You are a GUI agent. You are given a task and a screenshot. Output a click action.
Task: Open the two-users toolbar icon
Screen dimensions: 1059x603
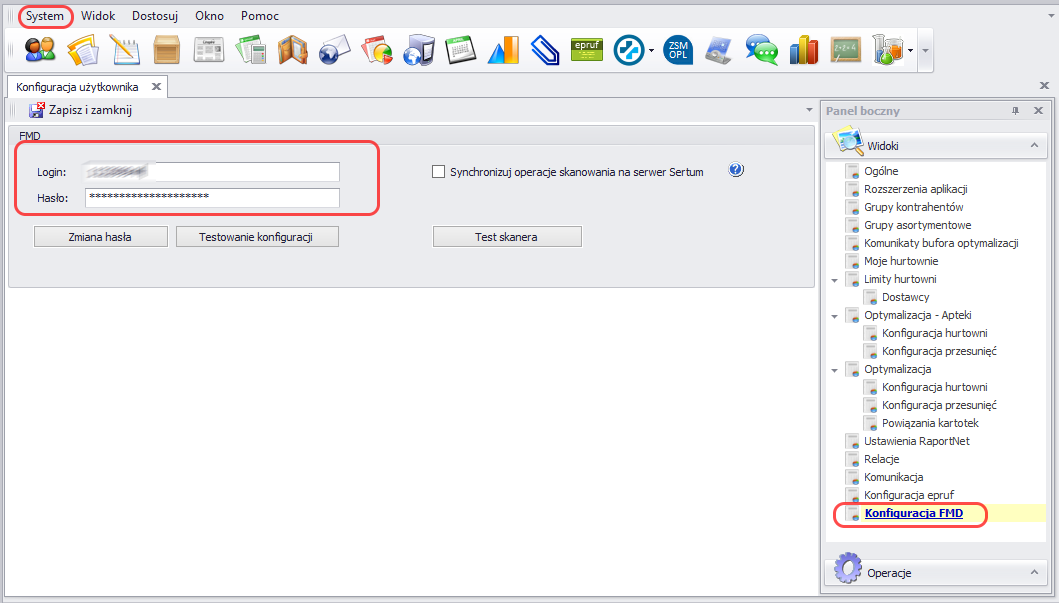[40, 48]
